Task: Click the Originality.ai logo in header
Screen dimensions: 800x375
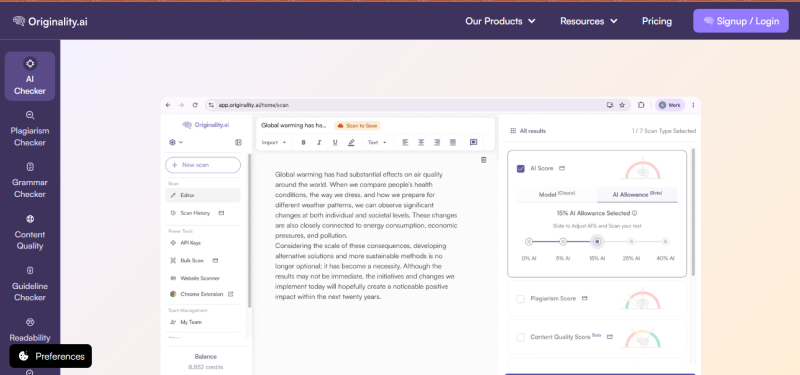Action: 50,21
